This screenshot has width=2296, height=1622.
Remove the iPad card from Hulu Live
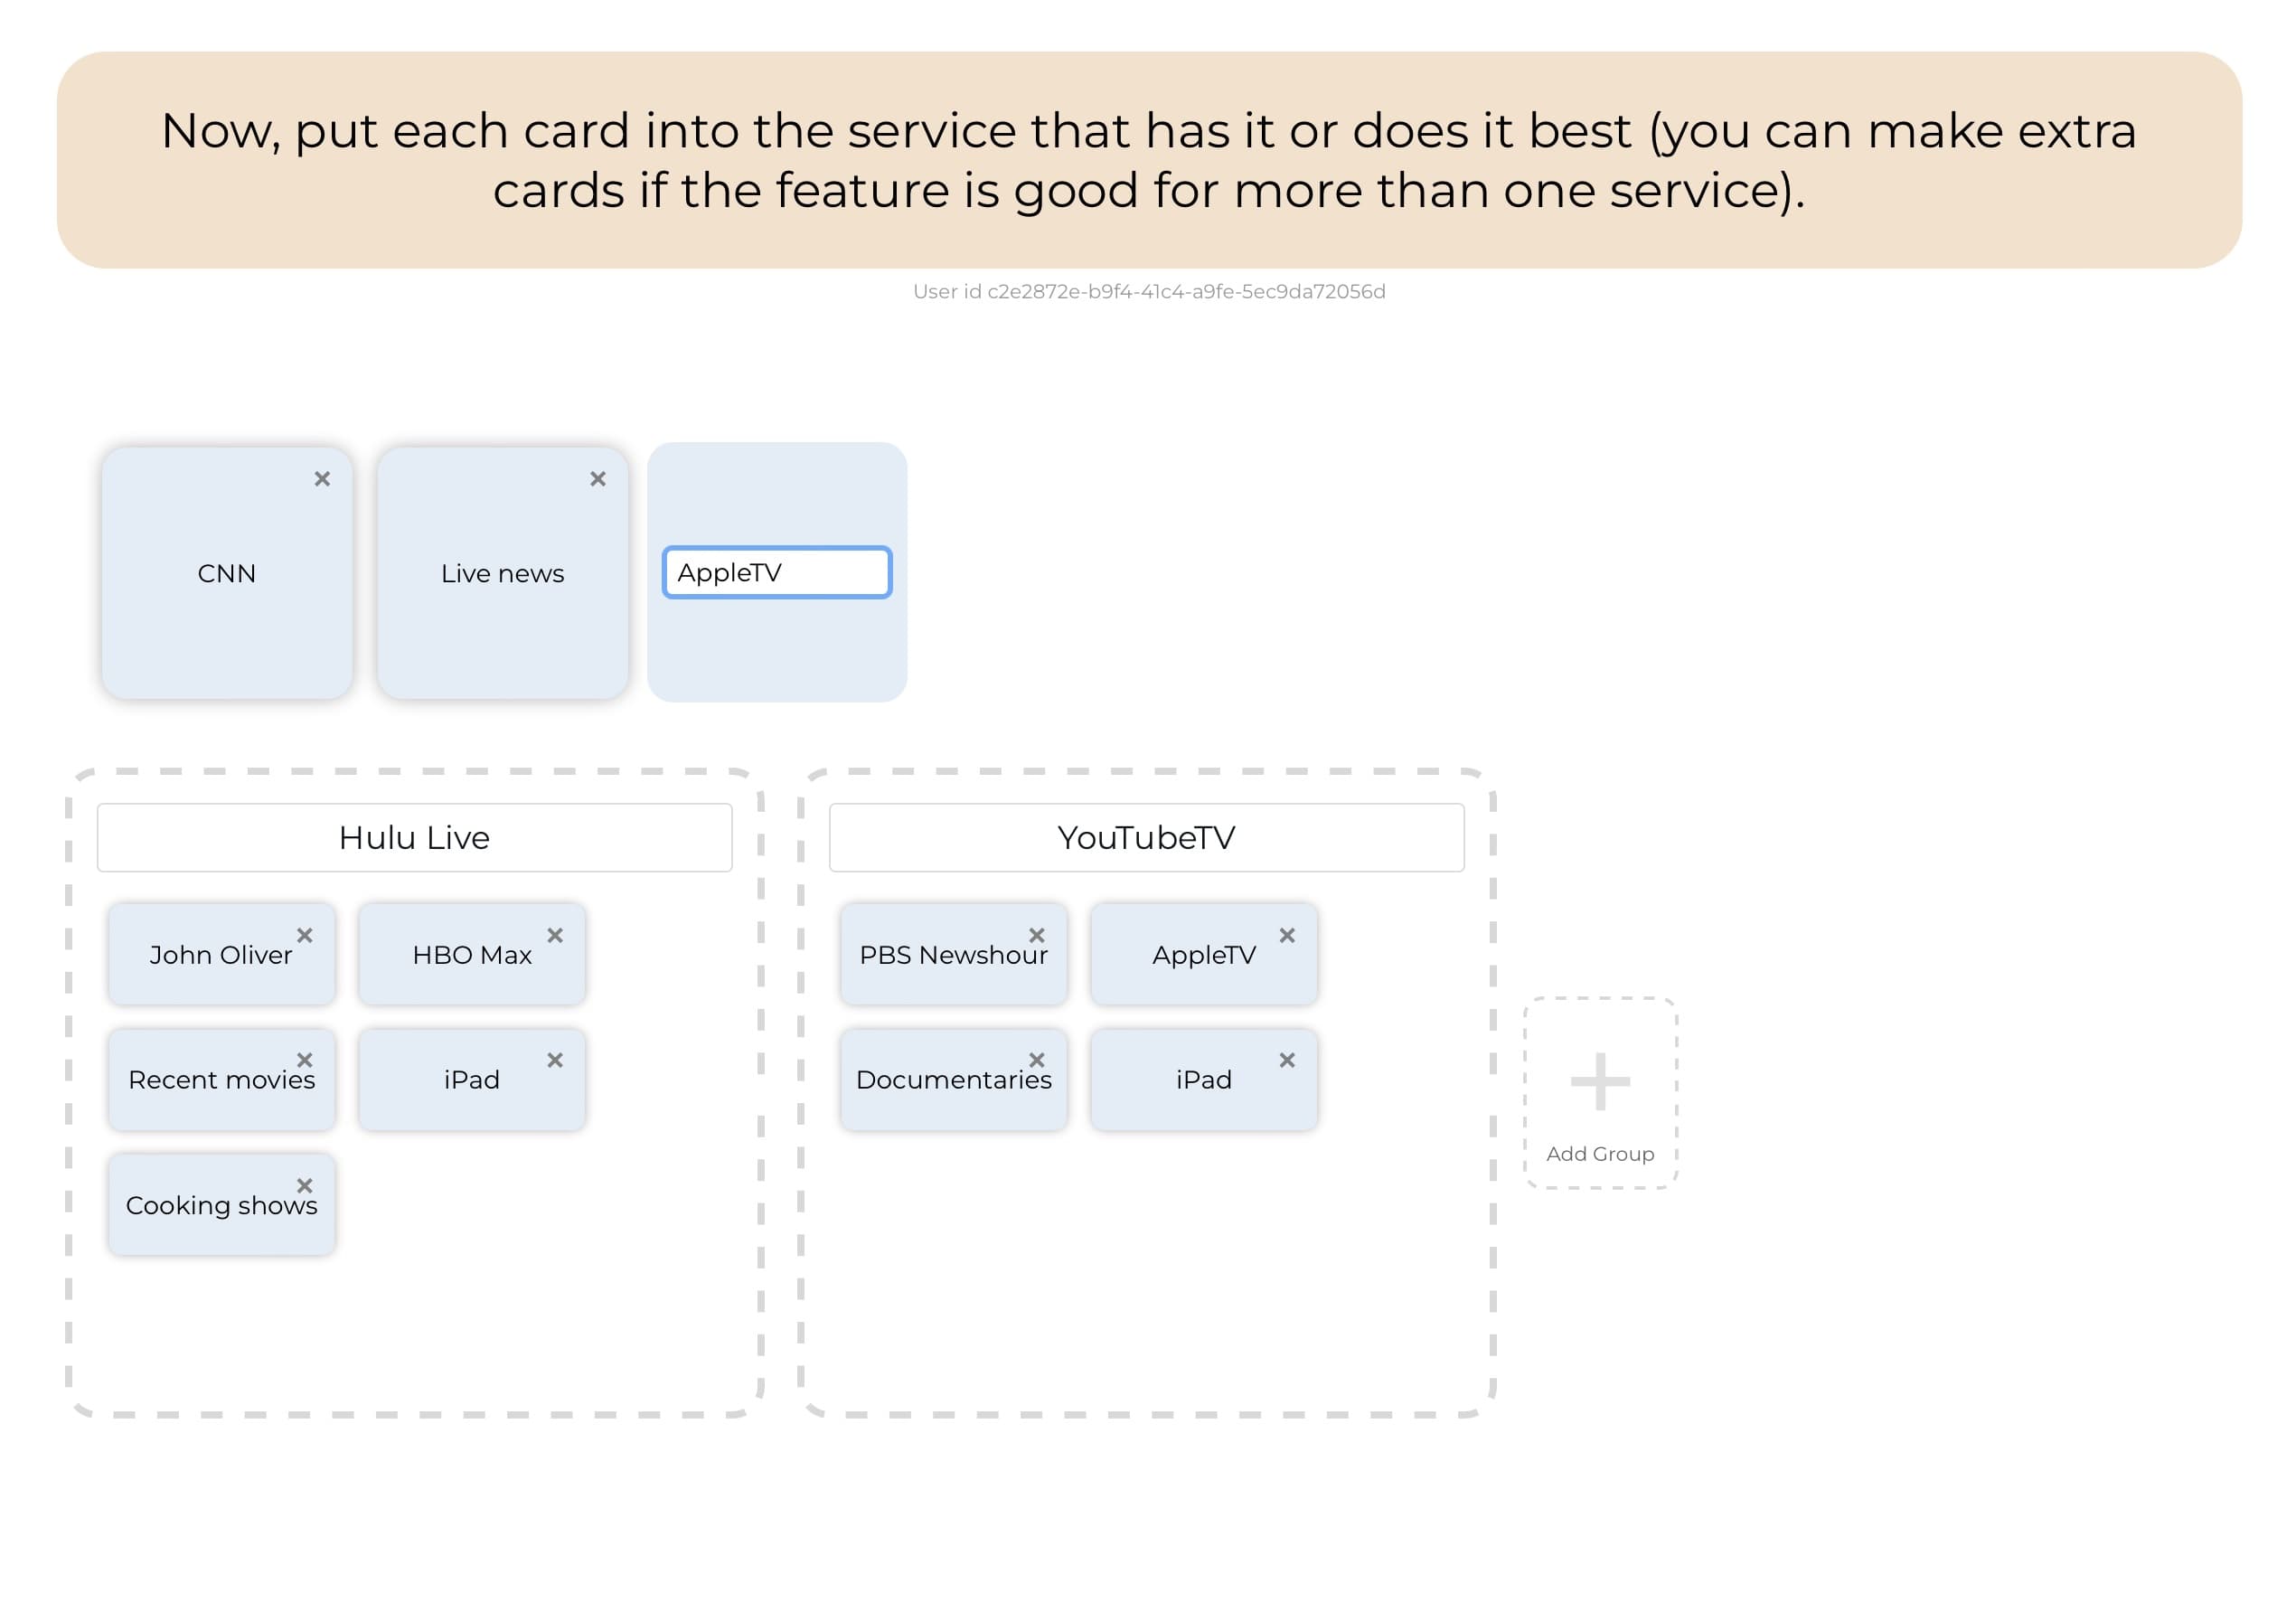pyautogui.click(x=555, y=1061)
